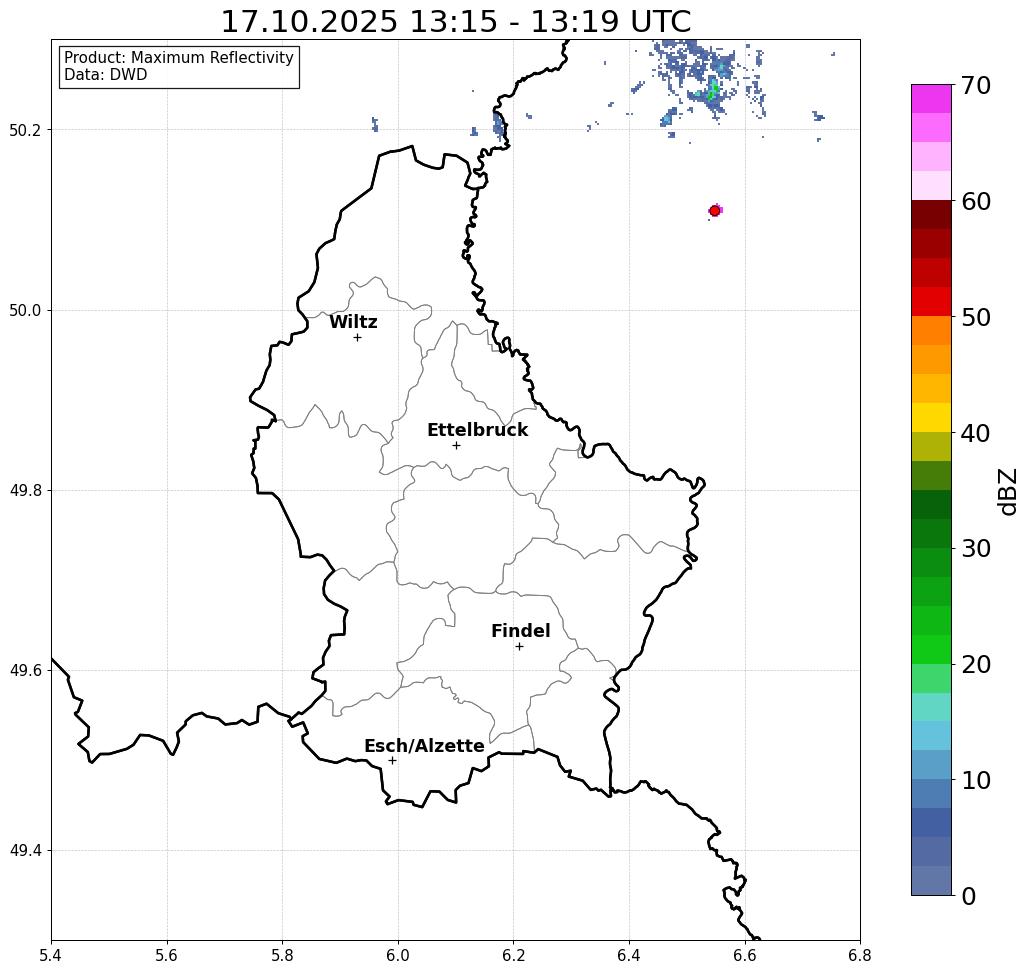Click the bright red colorbar segment below 50
The height and width of the screenshot is (973, 1029).
pos(931,302)
